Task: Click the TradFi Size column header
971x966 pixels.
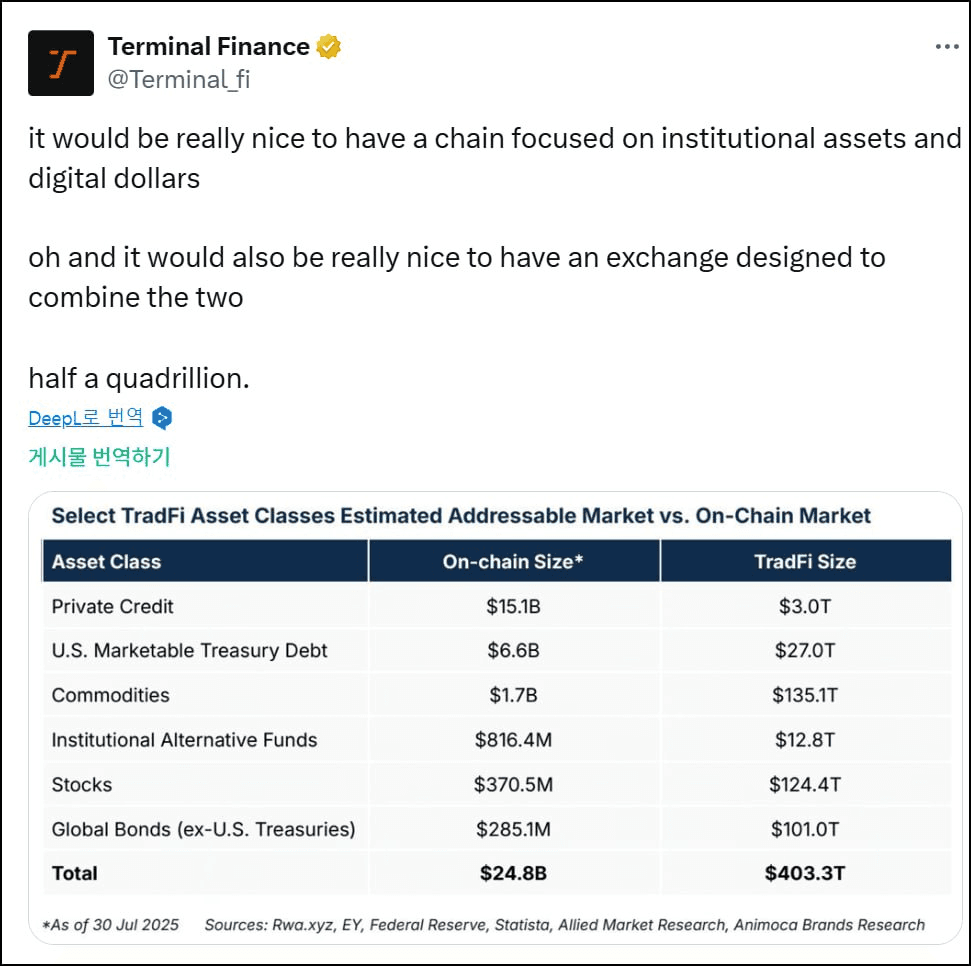Action: click(806, 561)
